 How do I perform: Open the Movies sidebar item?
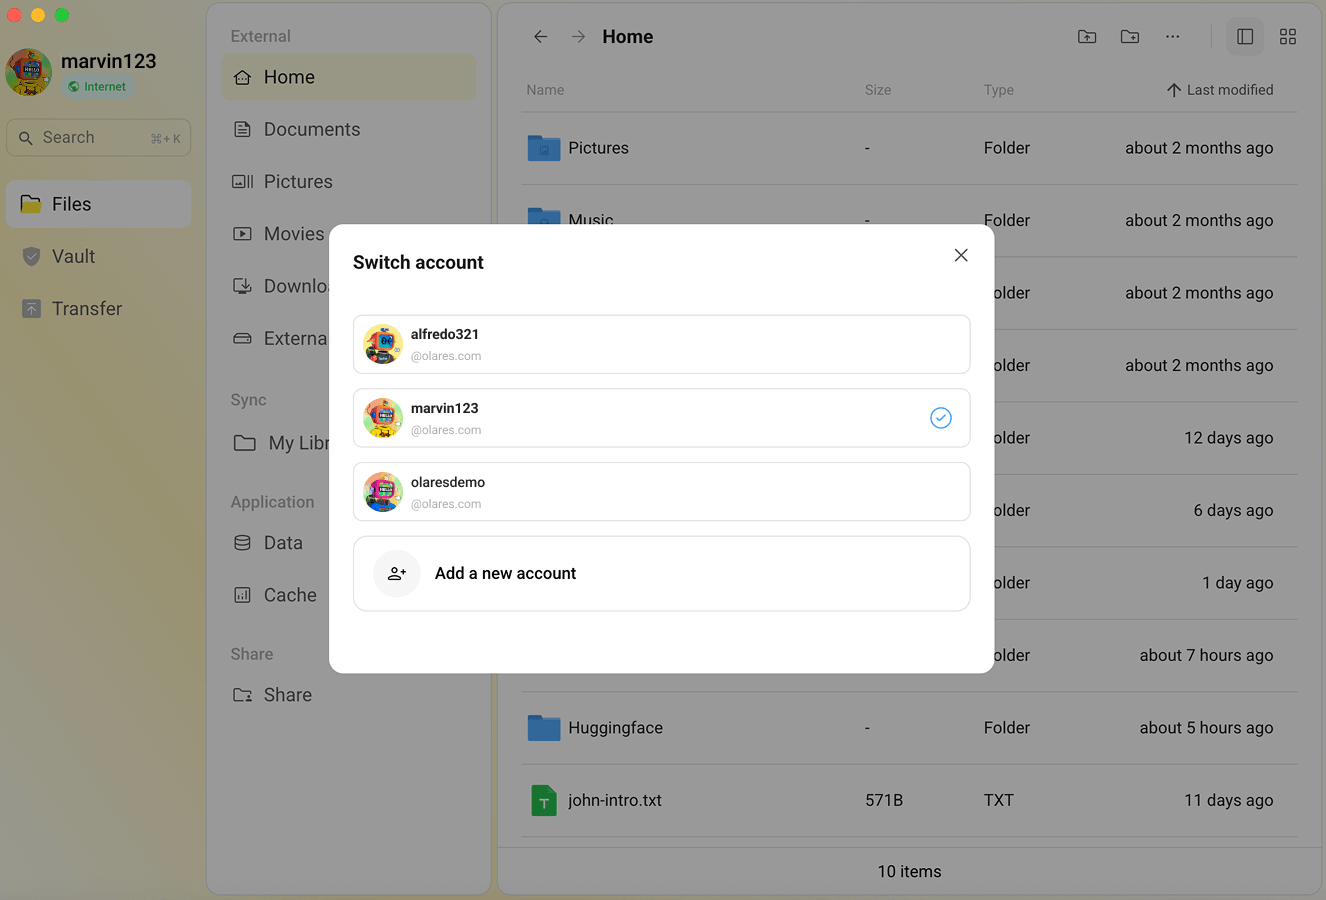(293, 233)
